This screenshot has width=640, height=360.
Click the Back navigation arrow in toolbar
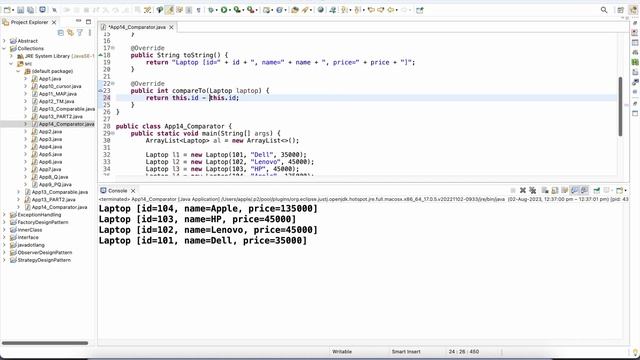tap(391, 10)
